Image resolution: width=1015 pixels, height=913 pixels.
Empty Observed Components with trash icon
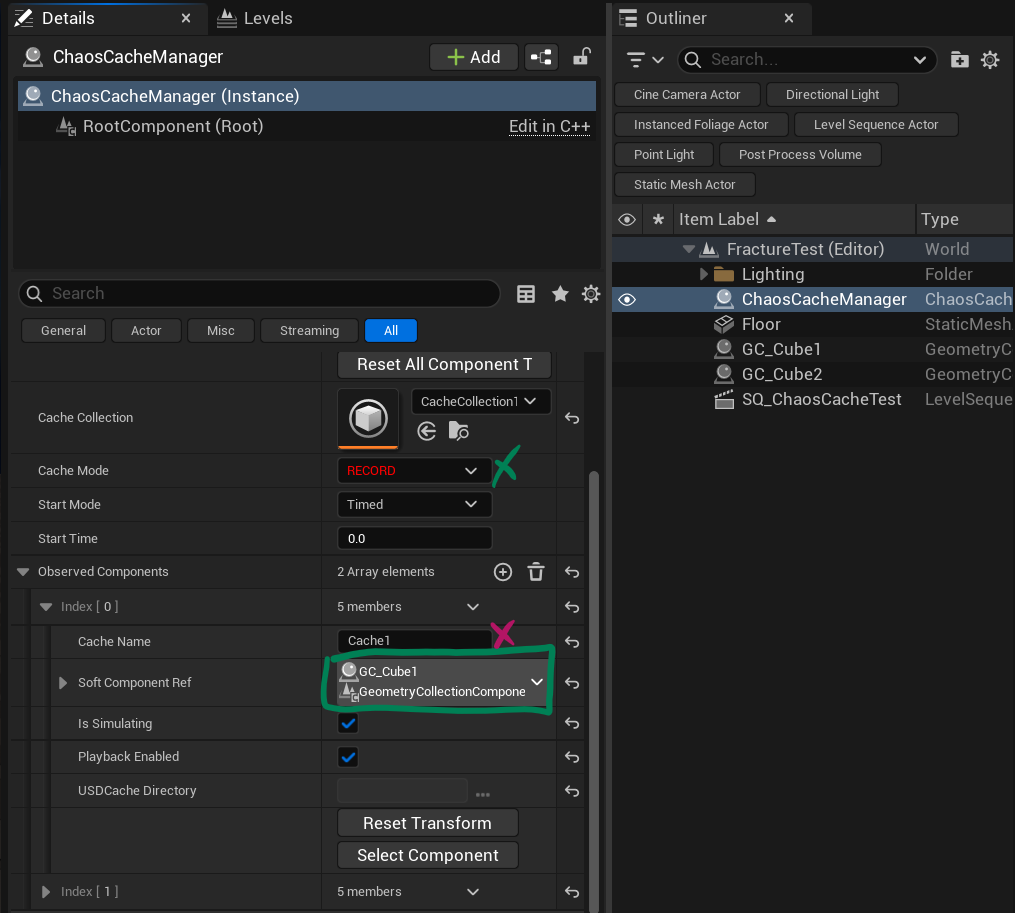[x=536, y=572]
